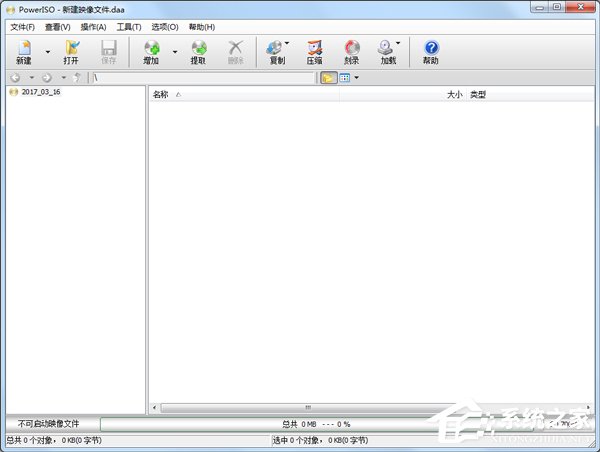This screenshot has height=452, width=600.
Task: Maximize the PowerISO window
Action: click(557, 7)
